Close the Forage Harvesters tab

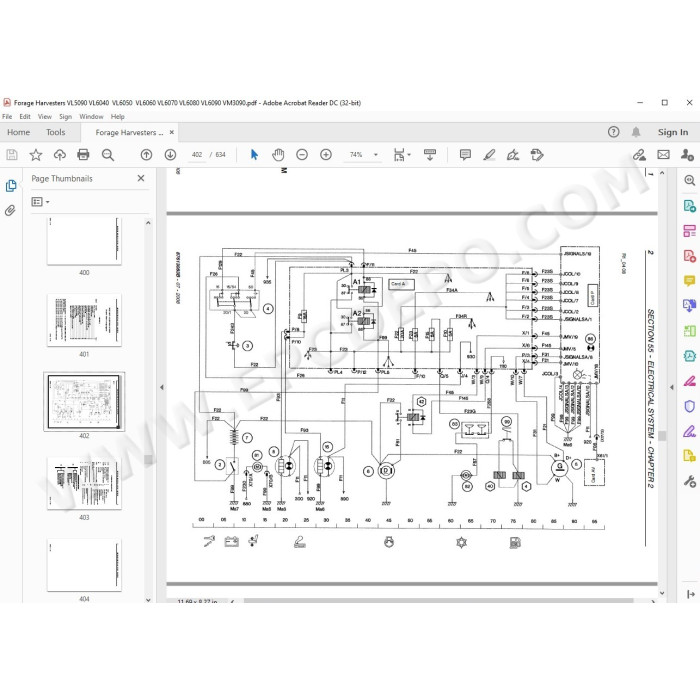[171, 132]
